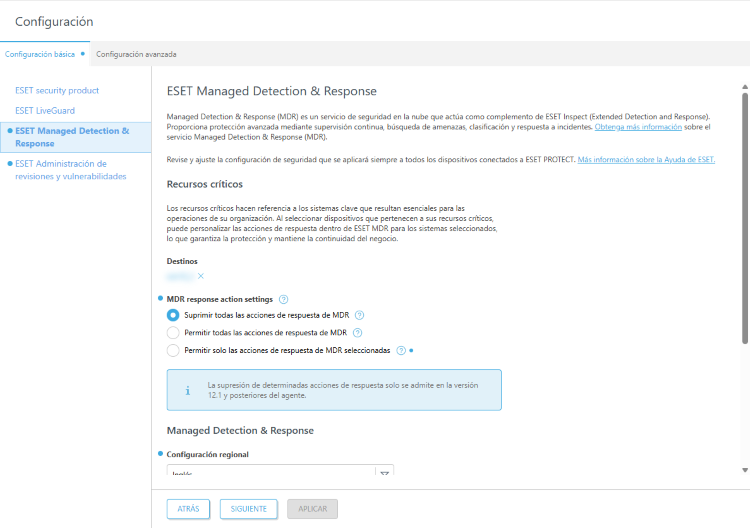This screenshot has height=528, width=750.
Task: Select Permitir todas las acciones de respuesta
Action: [x=173, y=333]
